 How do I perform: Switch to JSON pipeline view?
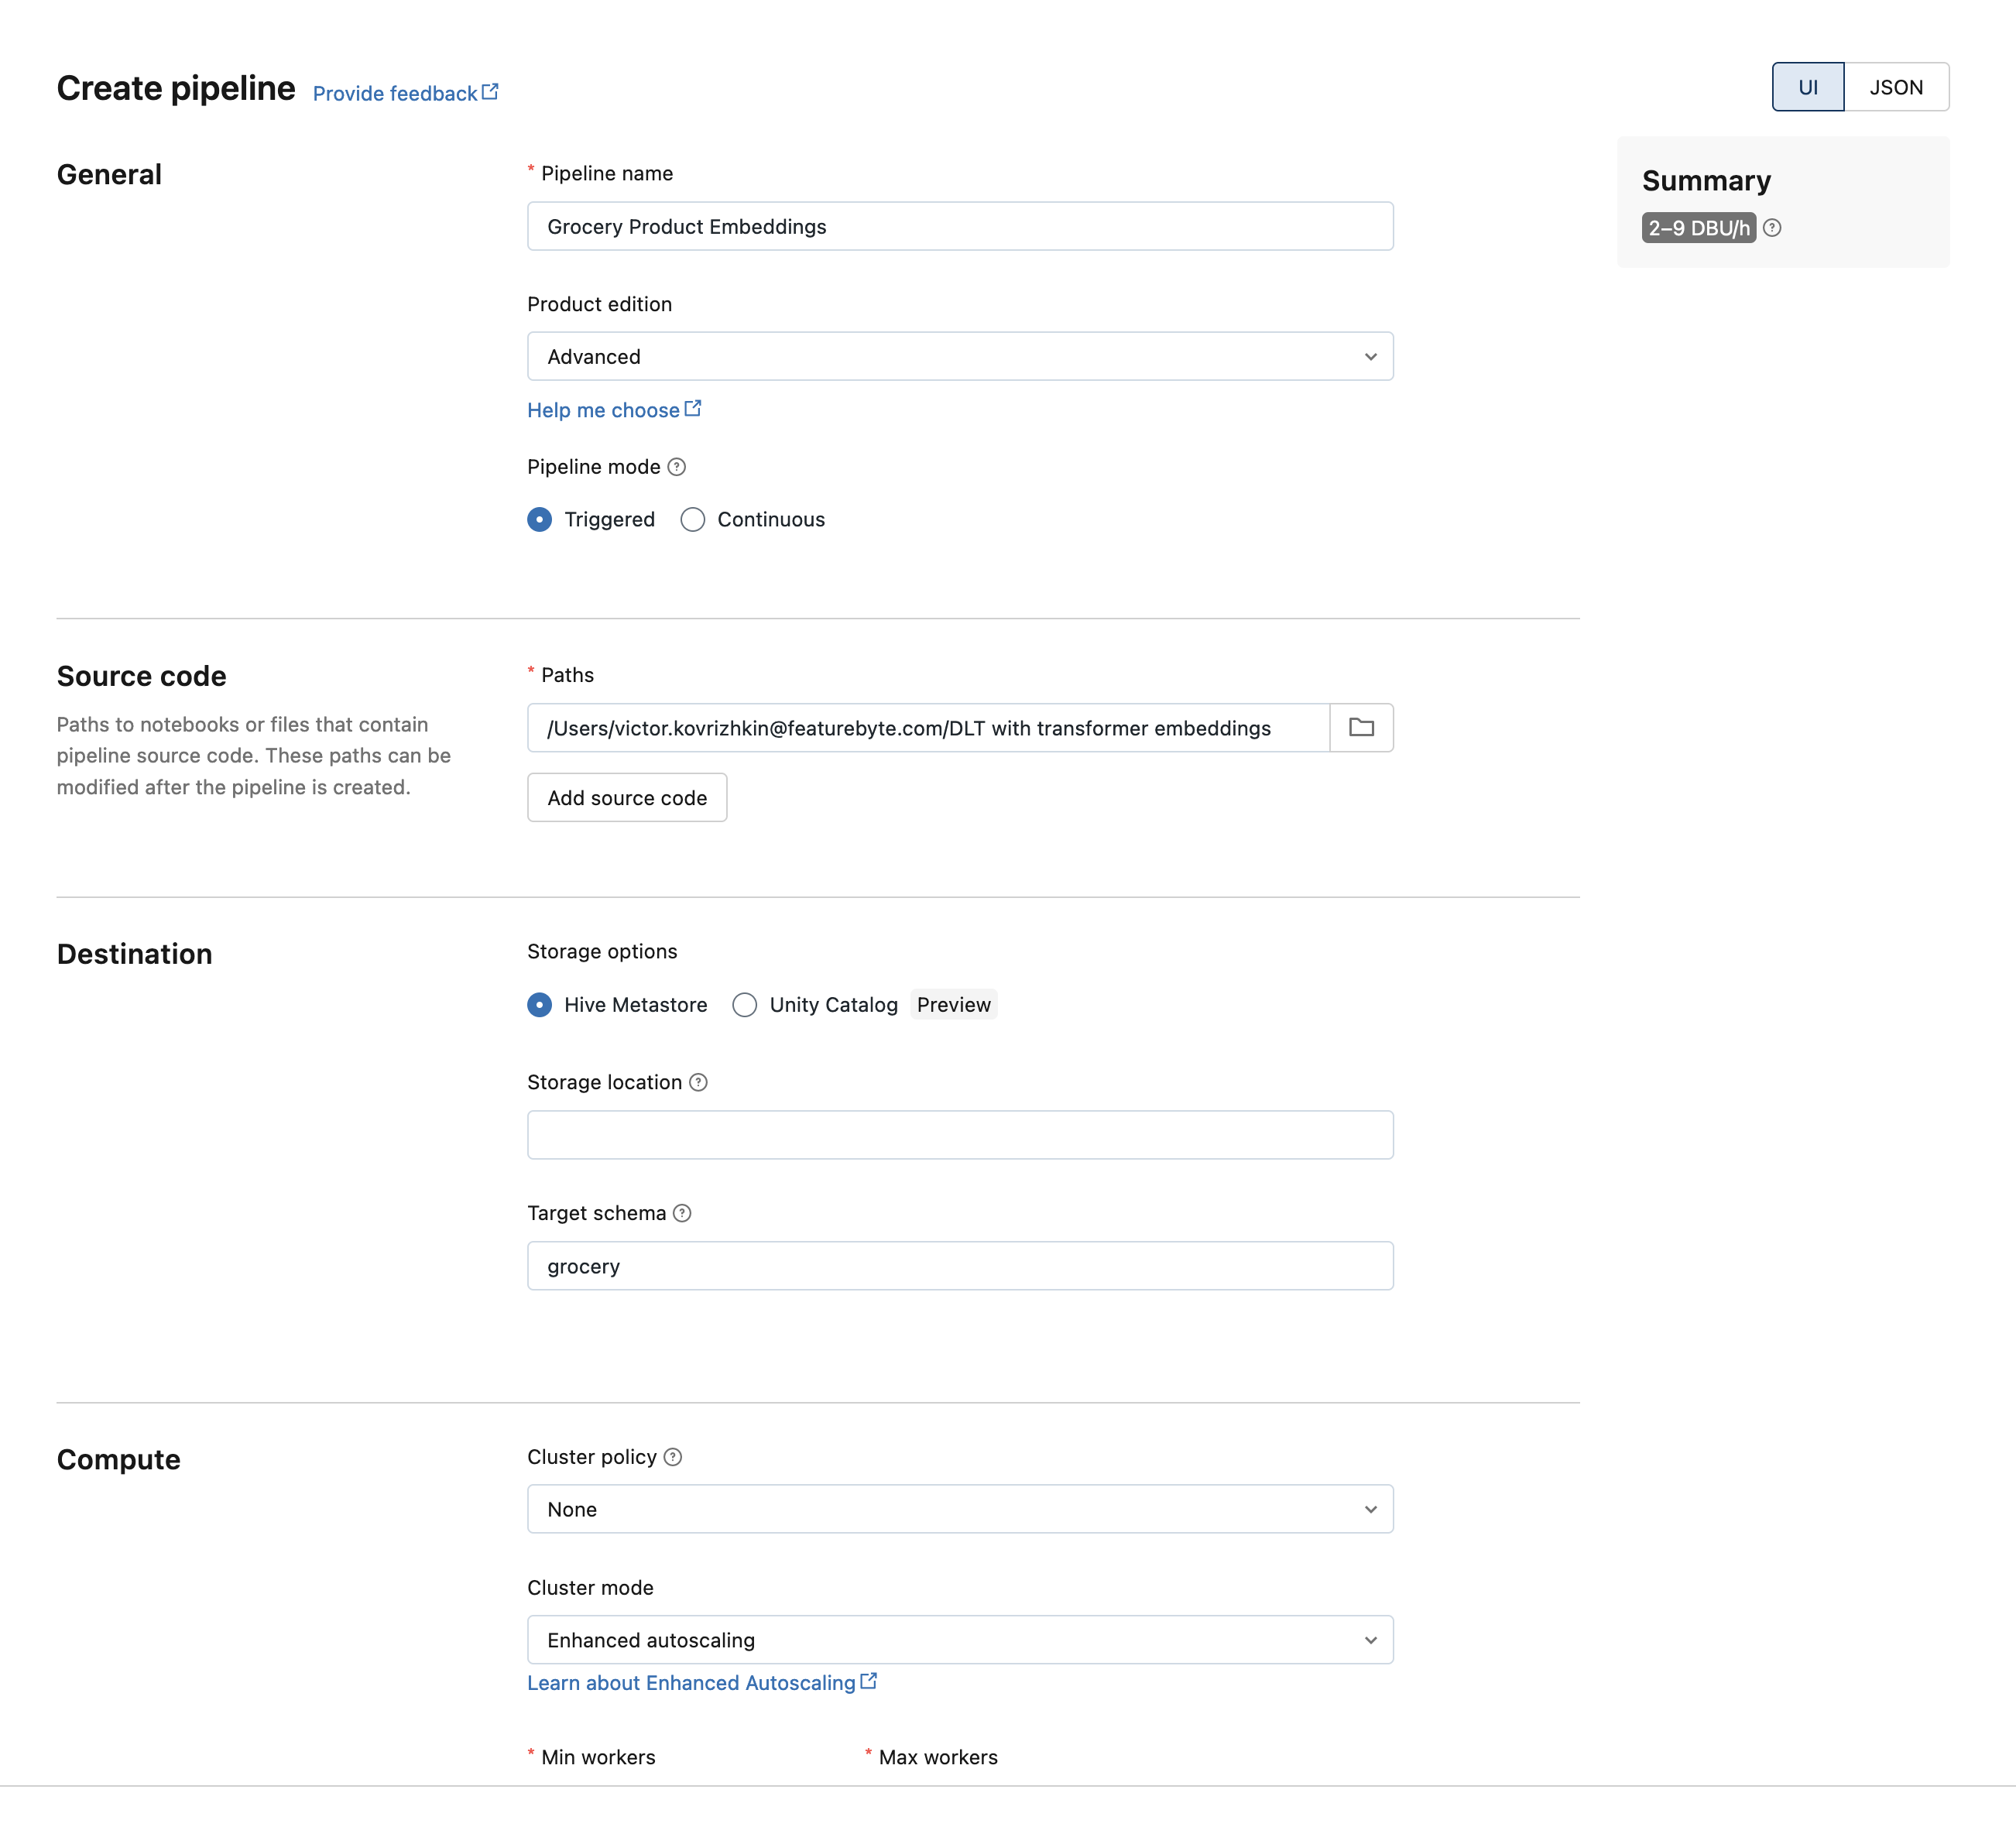coord(1893,84)
